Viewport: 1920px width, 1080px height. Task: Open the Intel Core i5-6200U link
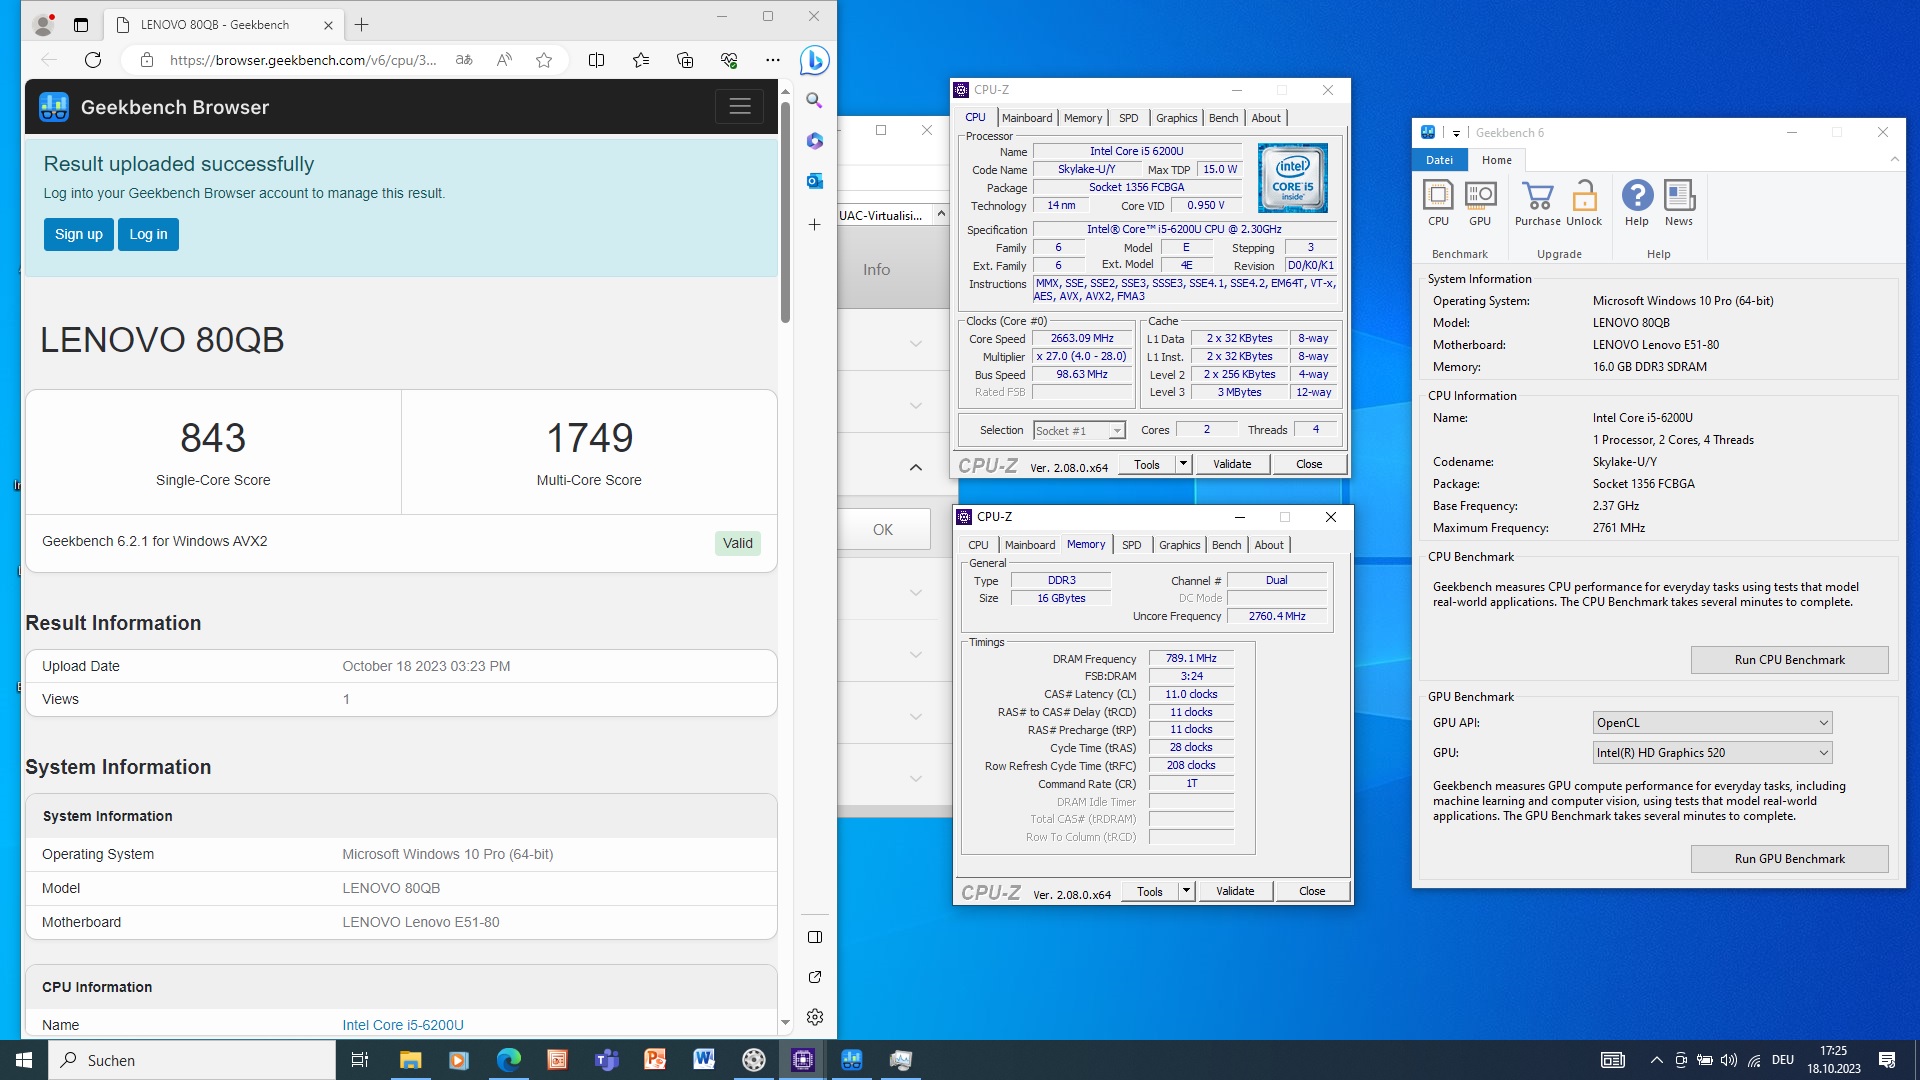pos(403,1025)
